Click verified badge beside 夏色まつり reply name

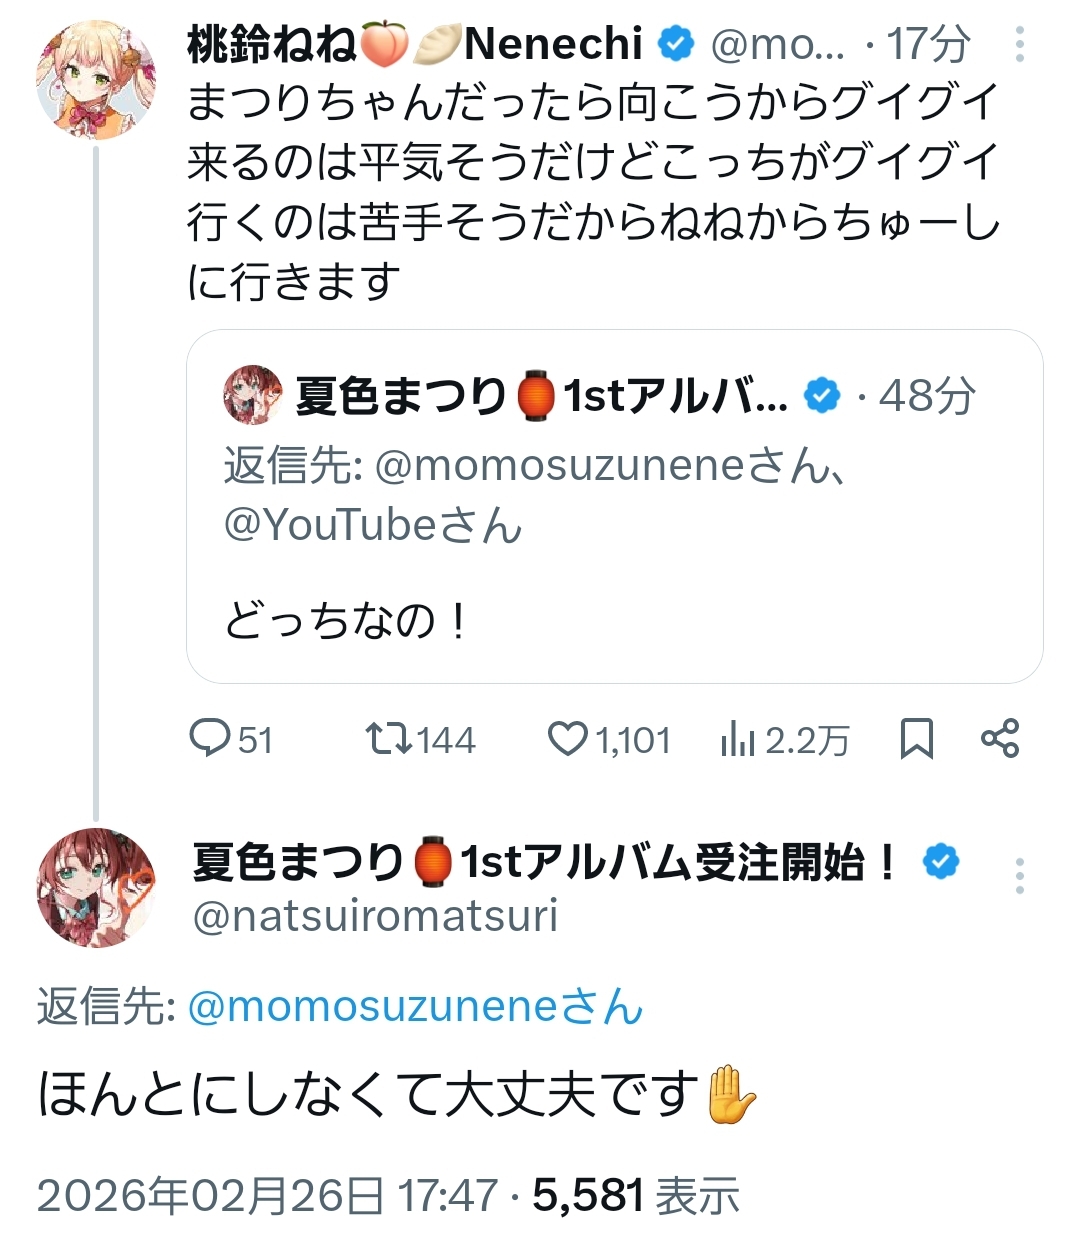click(x=941, y=861)
